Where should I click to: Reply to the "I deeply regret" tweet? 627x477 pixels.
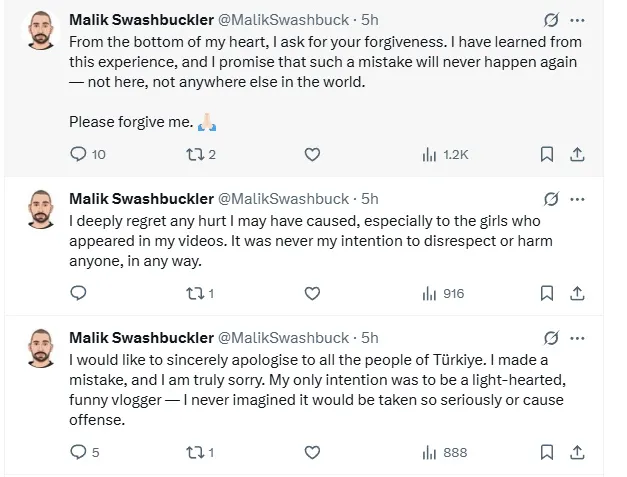(80, 293)
